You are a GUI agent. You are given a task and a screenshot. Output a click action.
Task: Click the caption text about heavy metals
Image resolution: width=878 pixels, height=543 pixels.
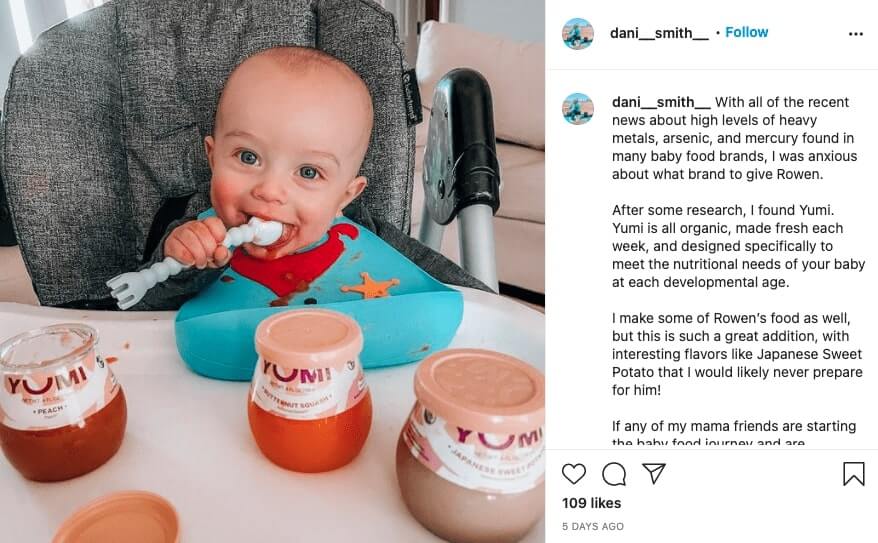tap(735, 138)
